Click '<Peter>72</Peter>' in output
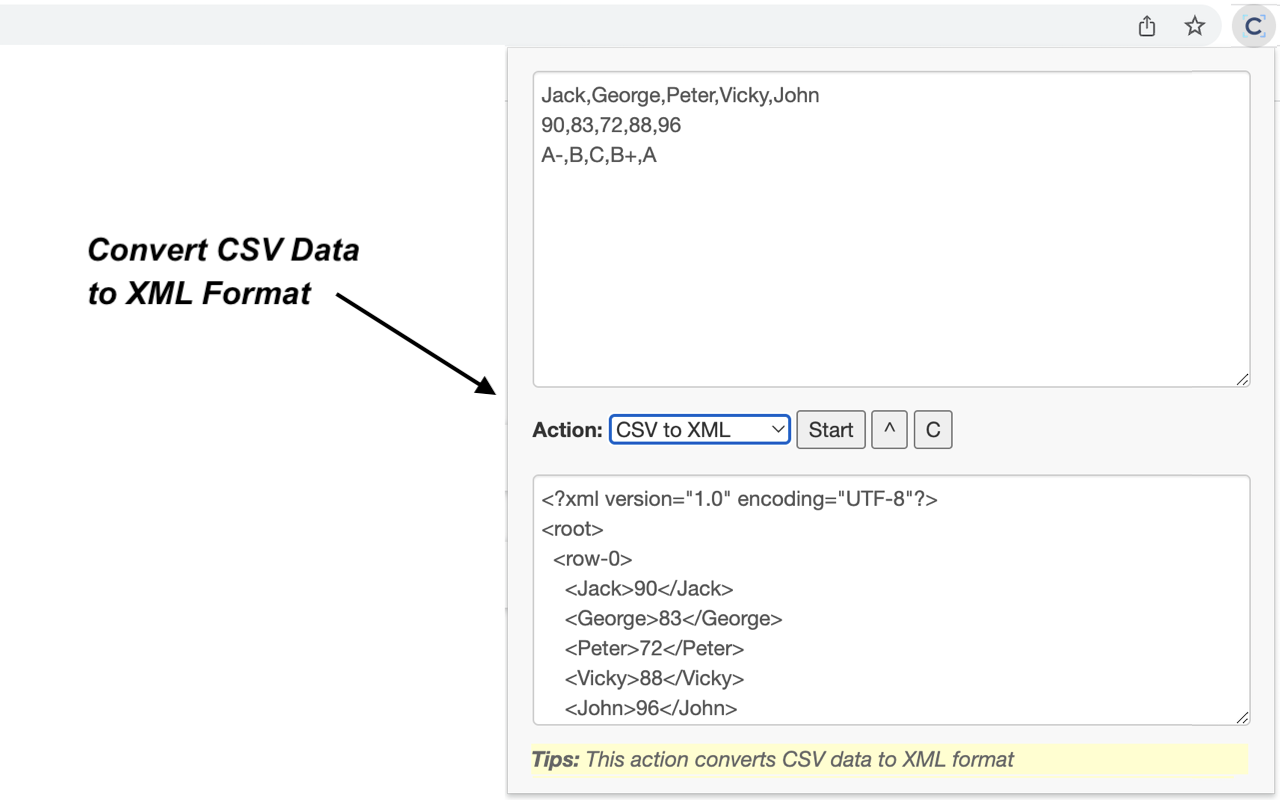 (x=654, y=649)
